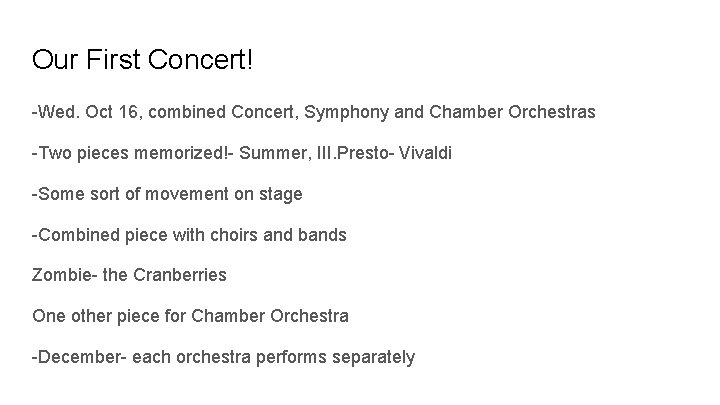This screenshot has width=720, height=405.
Task: Click the word "stage" in third bullet
Action: click(x=281, y=194)
